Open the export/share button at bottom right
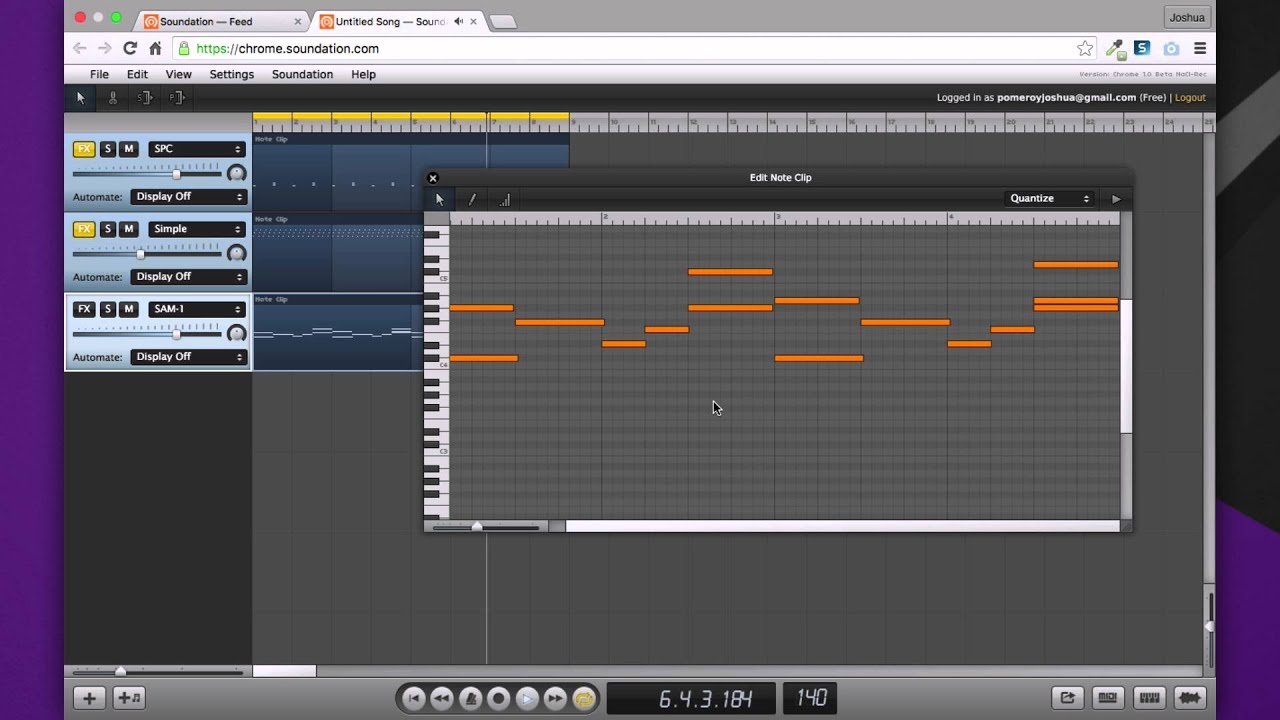 [x=1067, y=698]
